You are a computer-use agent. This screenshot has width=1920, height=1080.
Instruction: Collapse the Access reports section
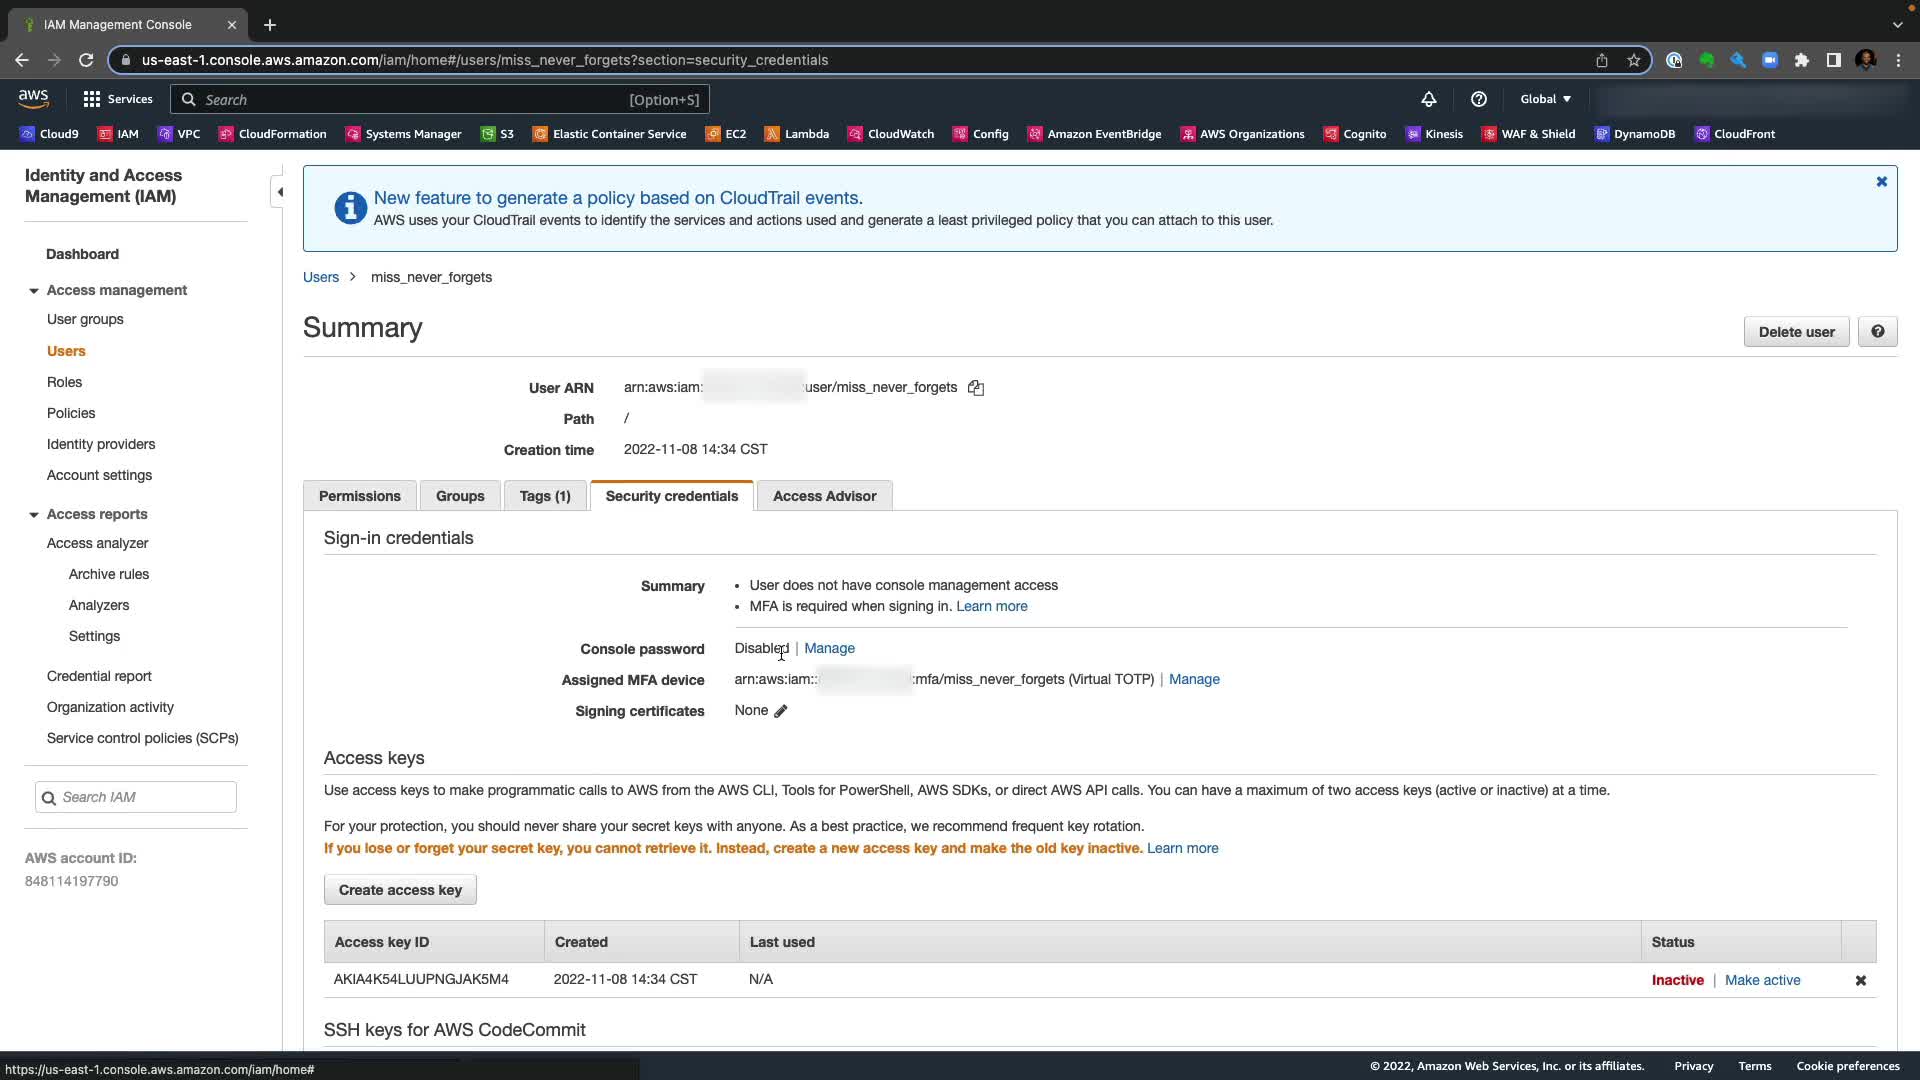[34, 515]
